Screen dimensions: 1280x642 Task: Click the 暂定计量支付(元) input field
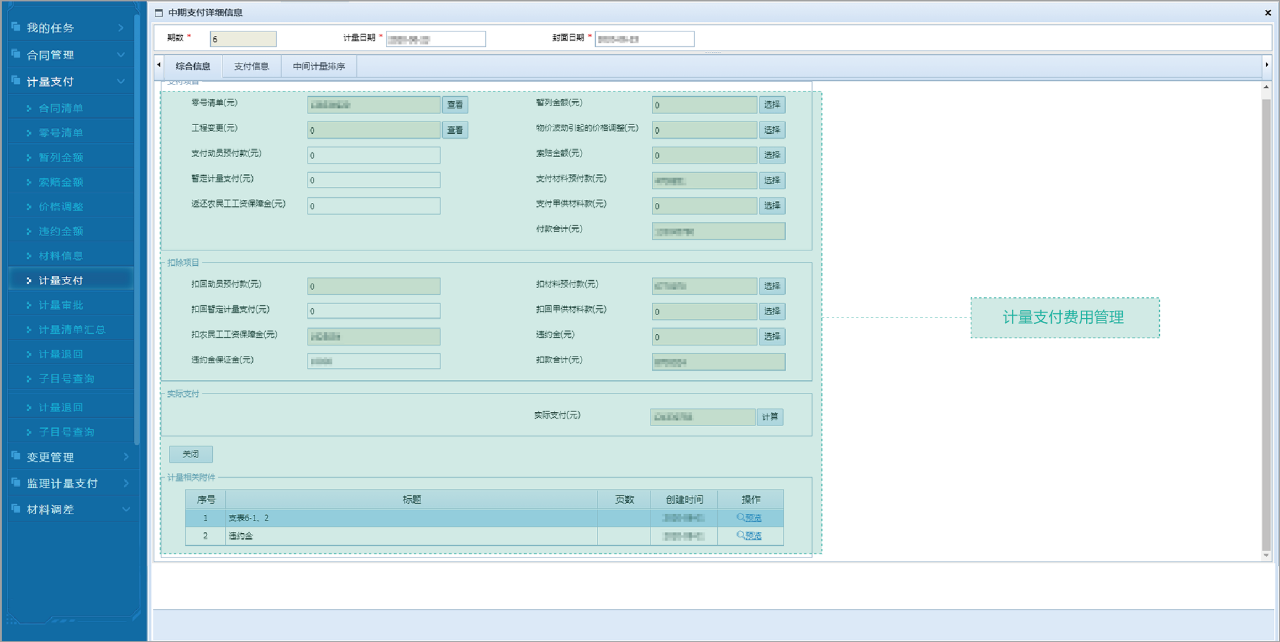coord(374,180)
